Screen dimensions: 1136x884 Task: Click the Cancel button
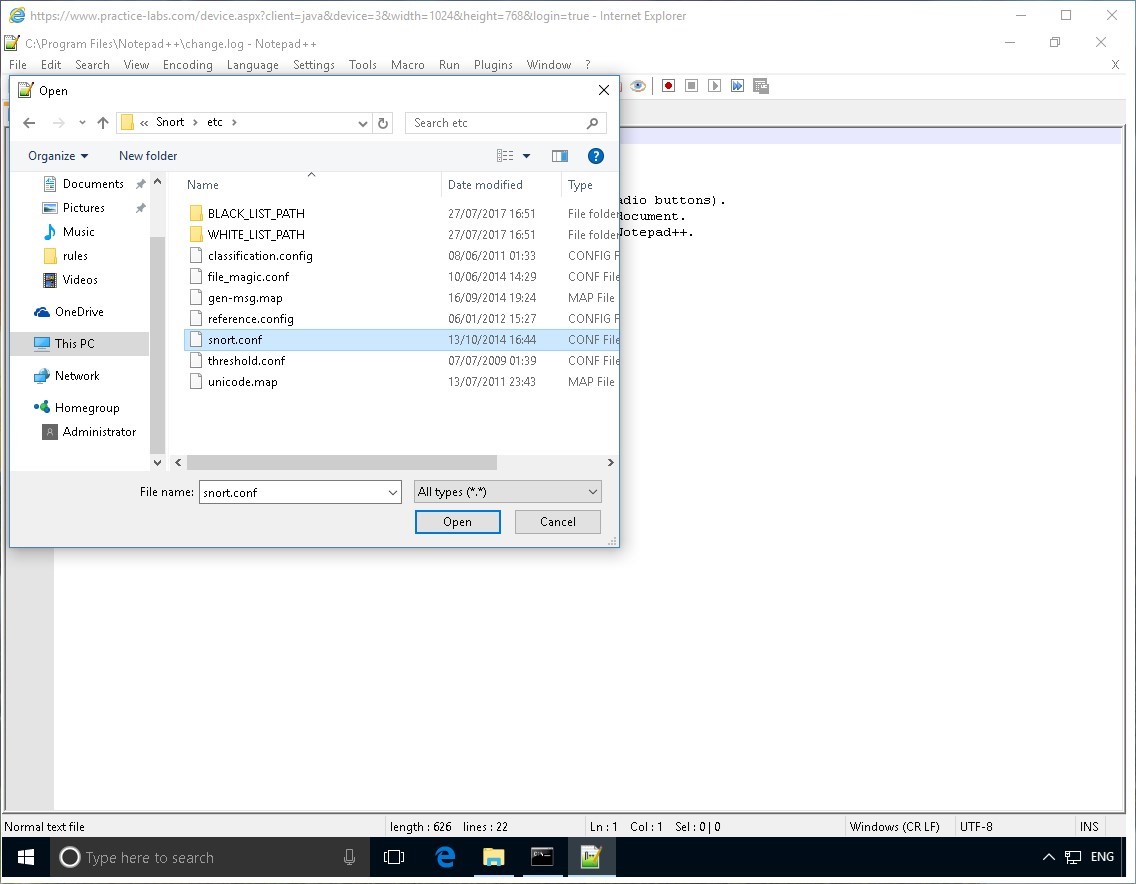[558, 522]
